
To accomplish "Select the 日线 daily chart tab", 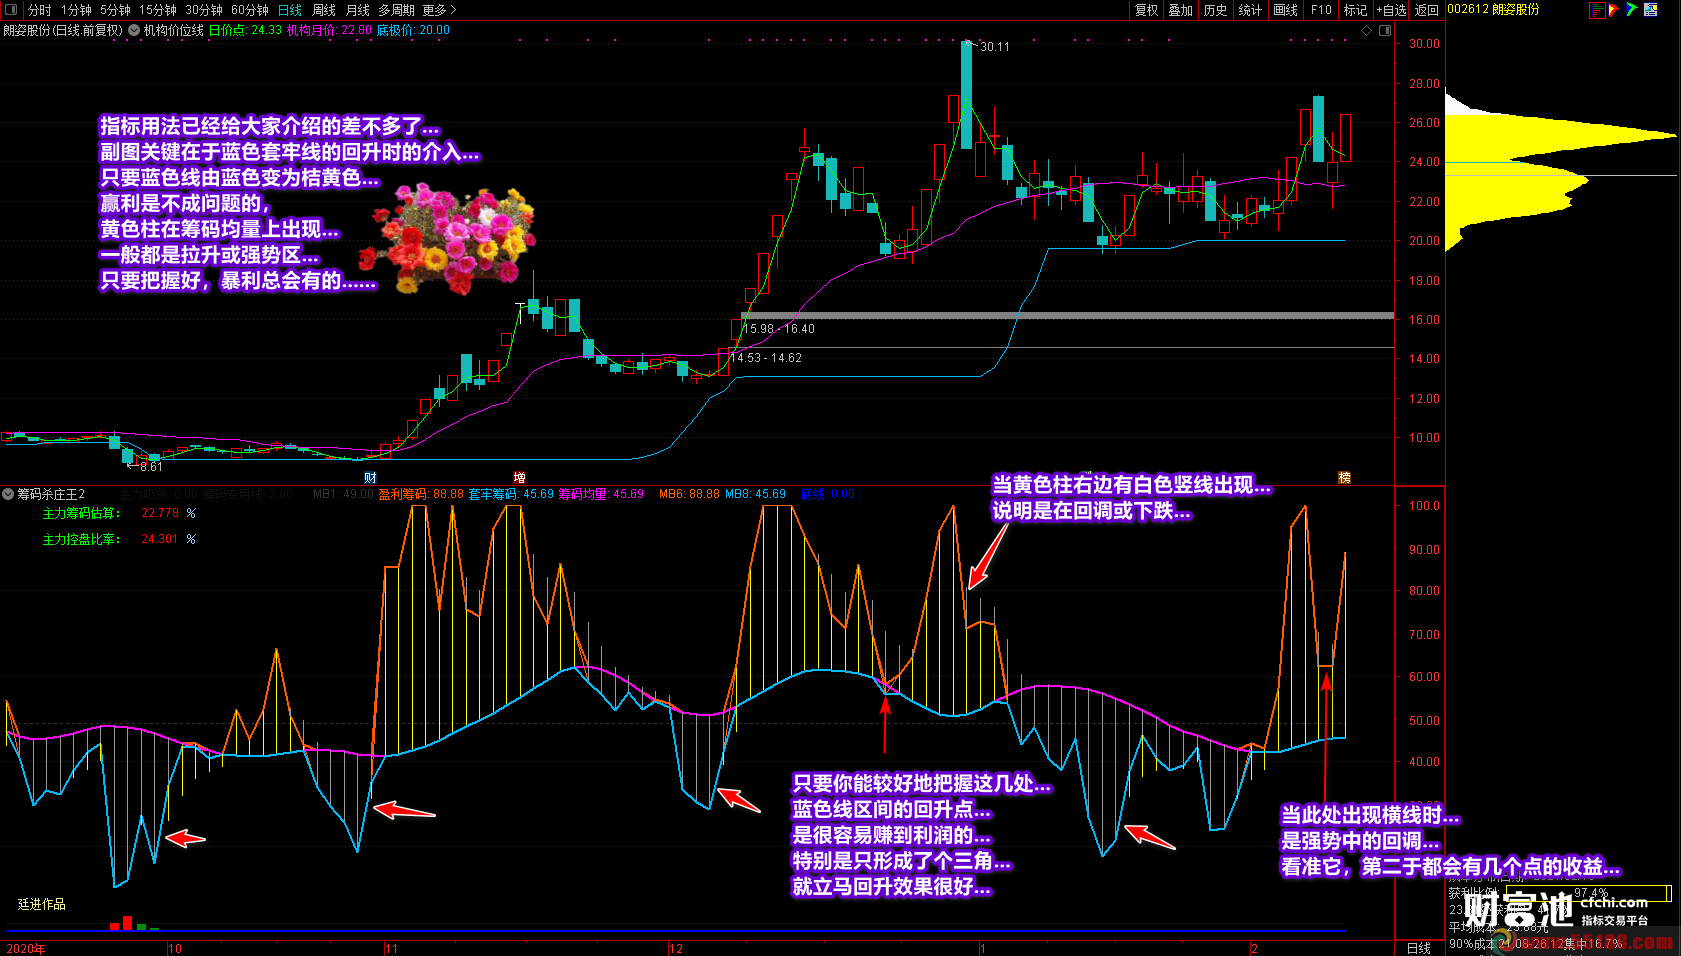I will click(x=290, y=10).
